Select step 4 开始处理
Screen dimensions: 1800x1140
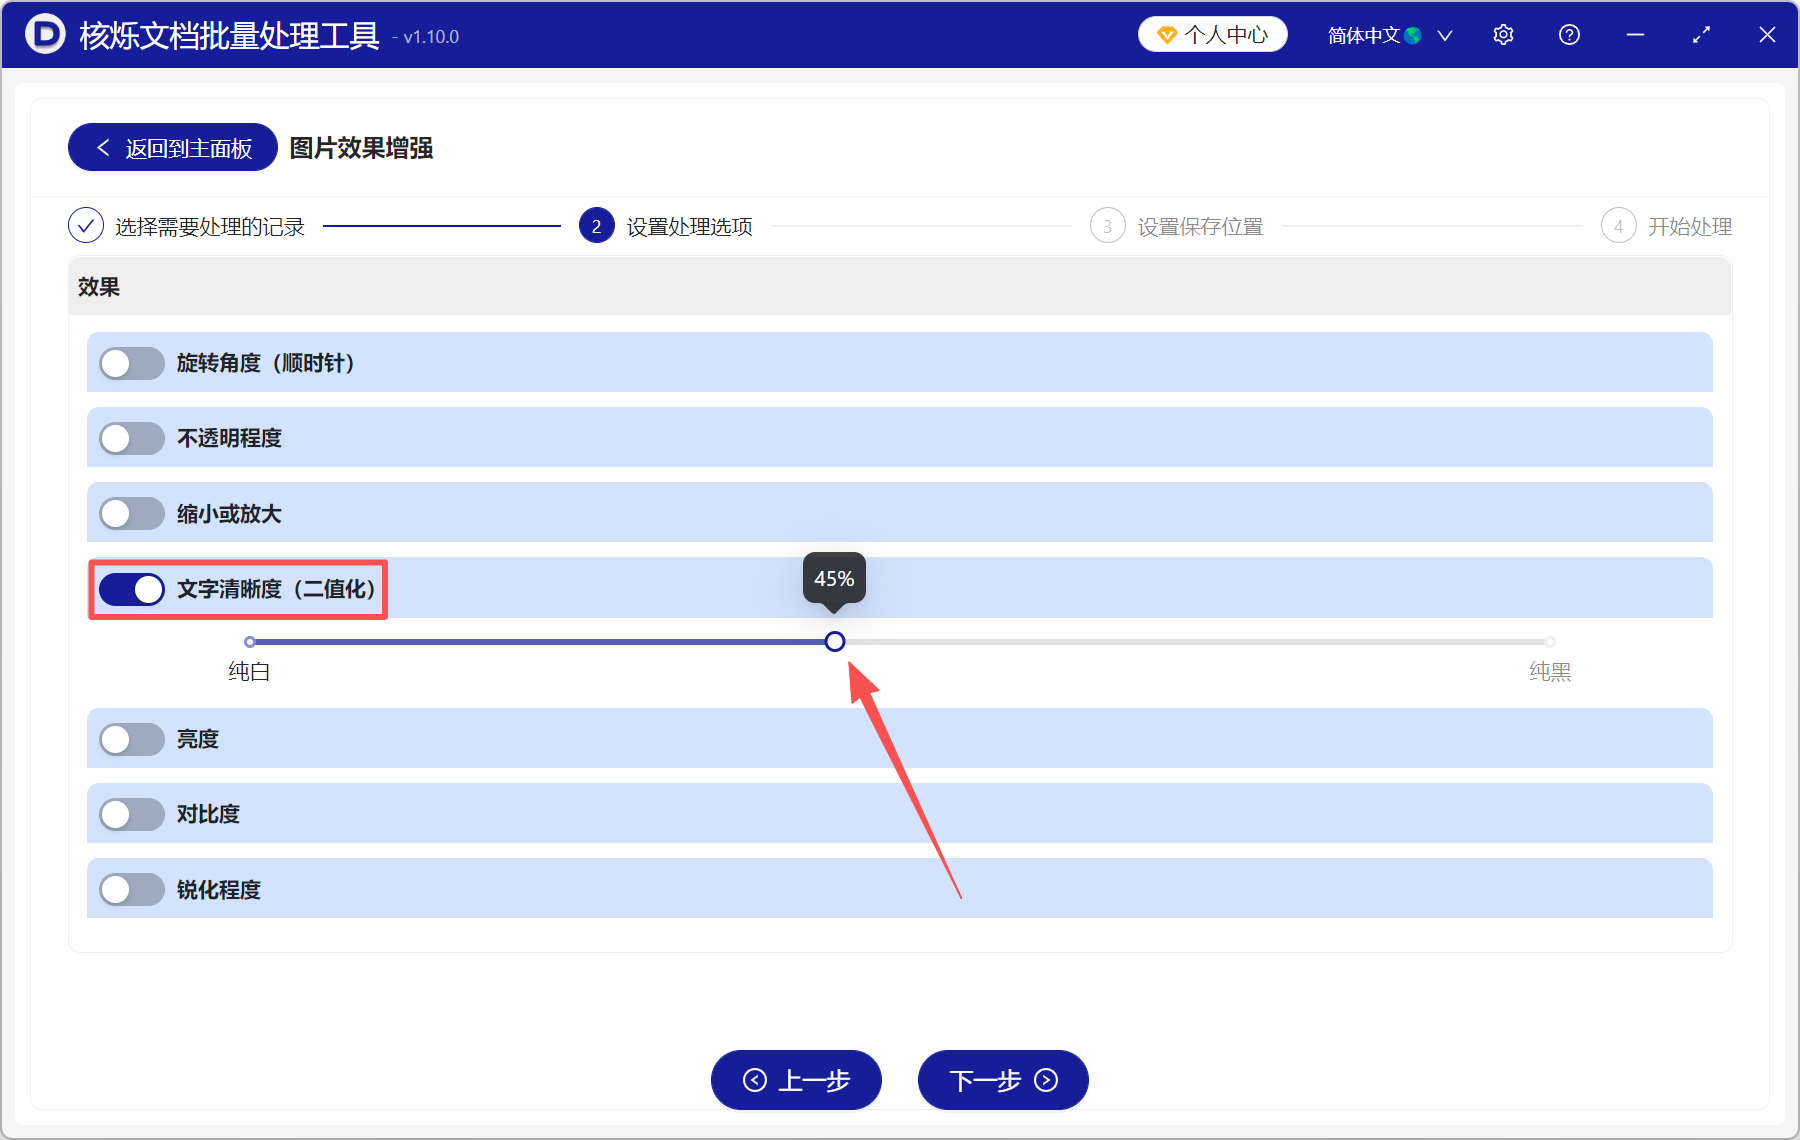1619,225
